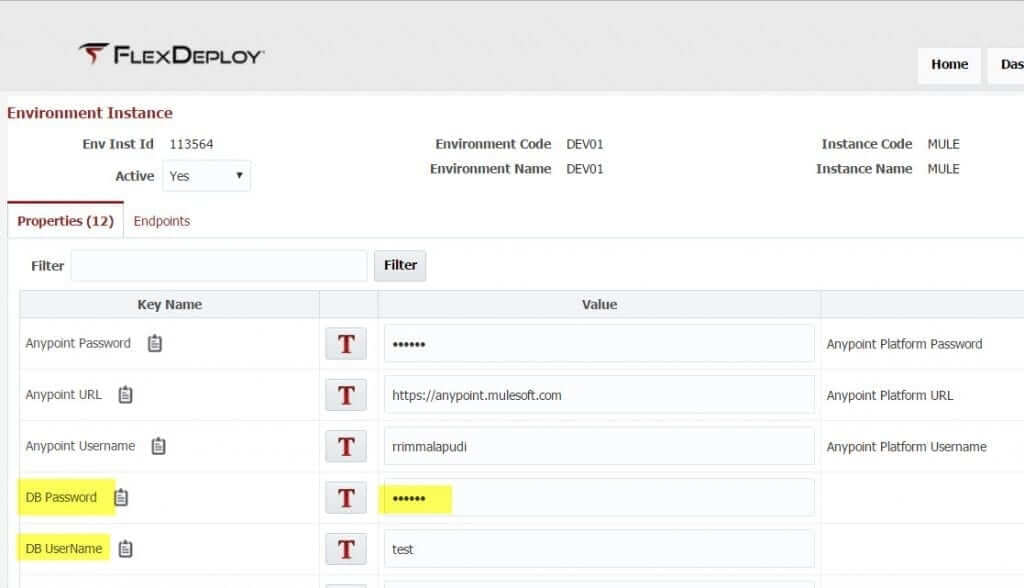This screenshot has height=588, width=1024.
Task: Focus the Filter text input
Action: click(219, 266)
